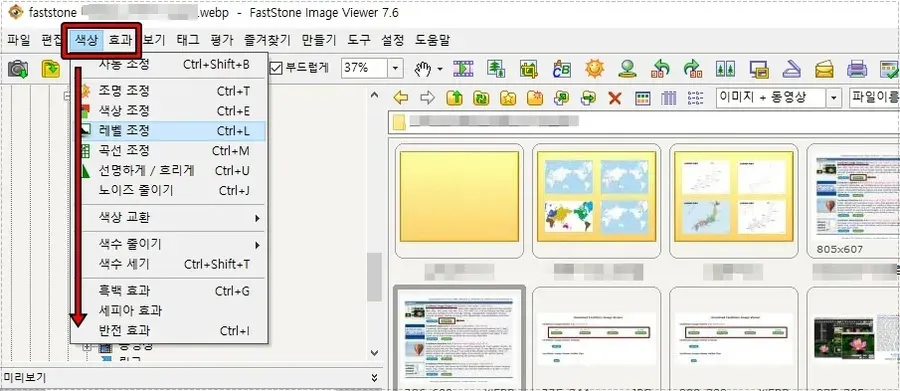Open the favorites star folder icon
This screenshot has height=391, width=900.
pyautogui.click(x=508, y=98)
